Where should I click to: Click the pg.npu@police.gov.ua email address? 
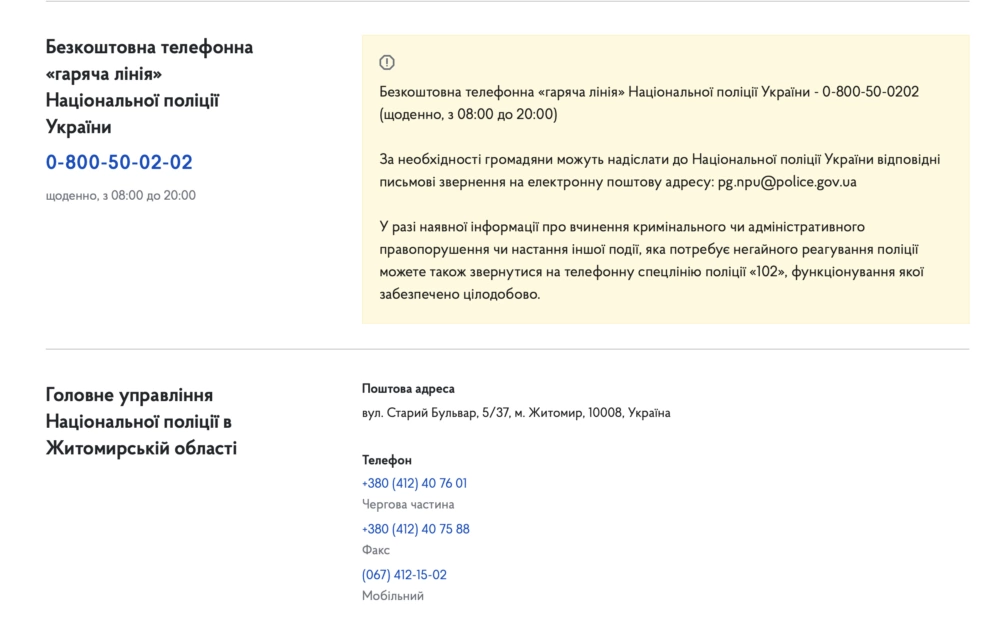[x=787, y=182]
